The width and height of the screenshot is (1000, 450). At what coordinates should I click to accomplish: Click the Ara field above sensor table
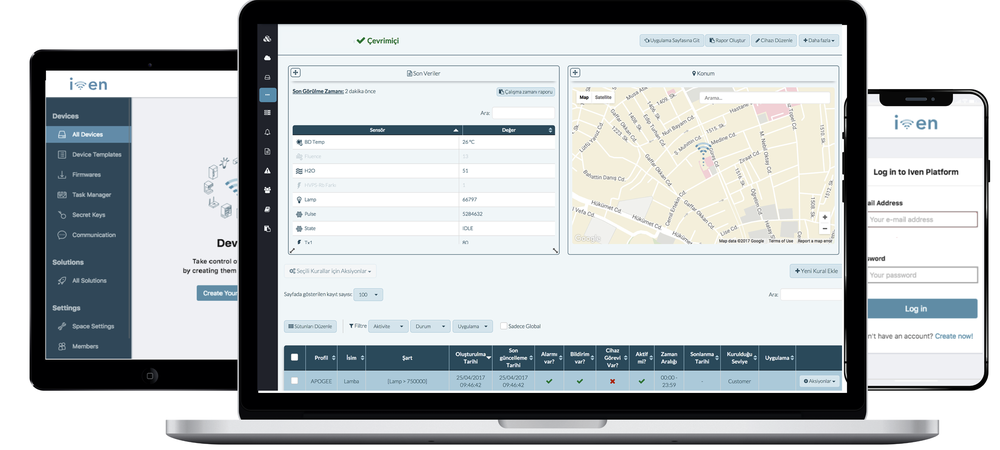523,113
